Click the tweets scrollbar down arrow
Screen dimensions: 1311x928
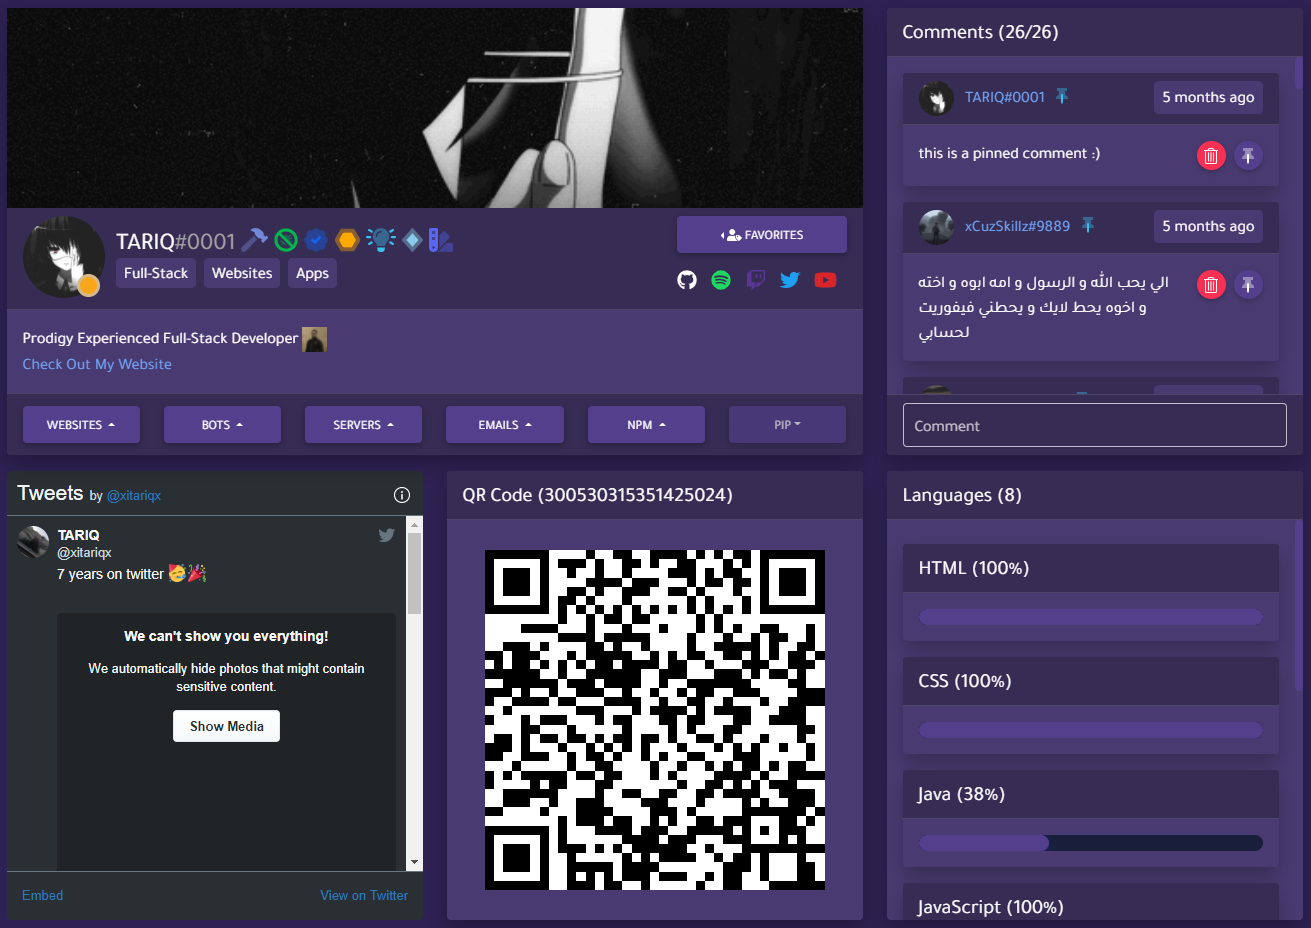(x=415, y=862)
